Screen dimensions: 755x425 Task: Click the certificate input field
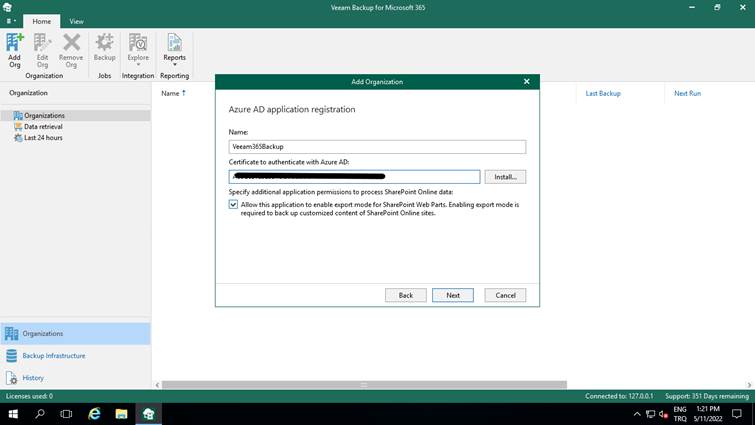(354, 177)
